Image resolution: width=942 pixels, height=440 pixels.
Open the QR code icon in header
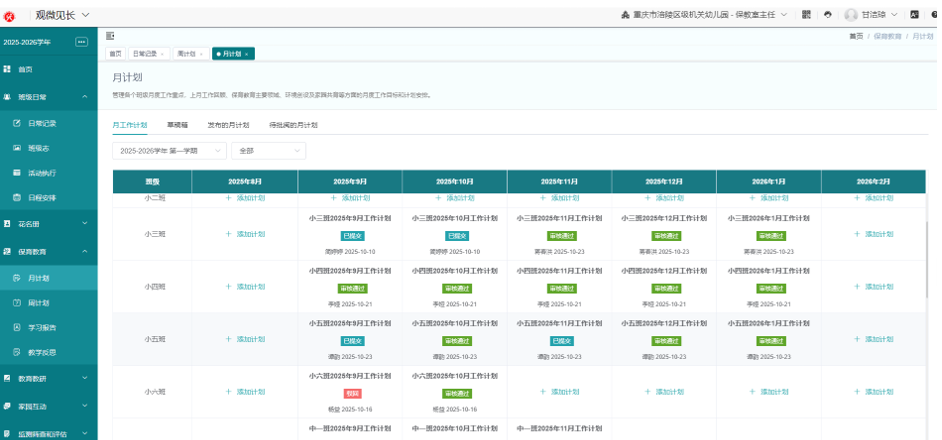806,14
